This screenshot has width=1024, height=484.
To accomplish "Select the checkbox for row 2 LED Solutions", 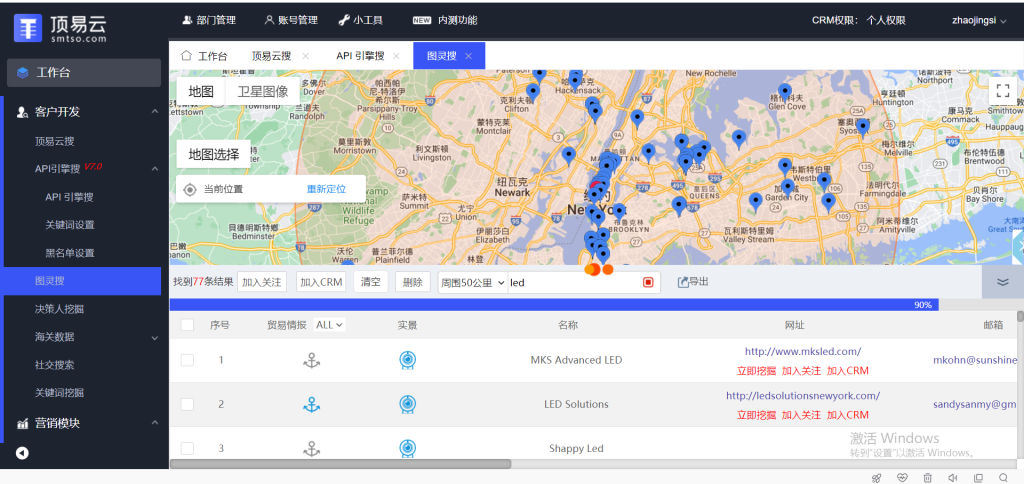I will point(187,404).
